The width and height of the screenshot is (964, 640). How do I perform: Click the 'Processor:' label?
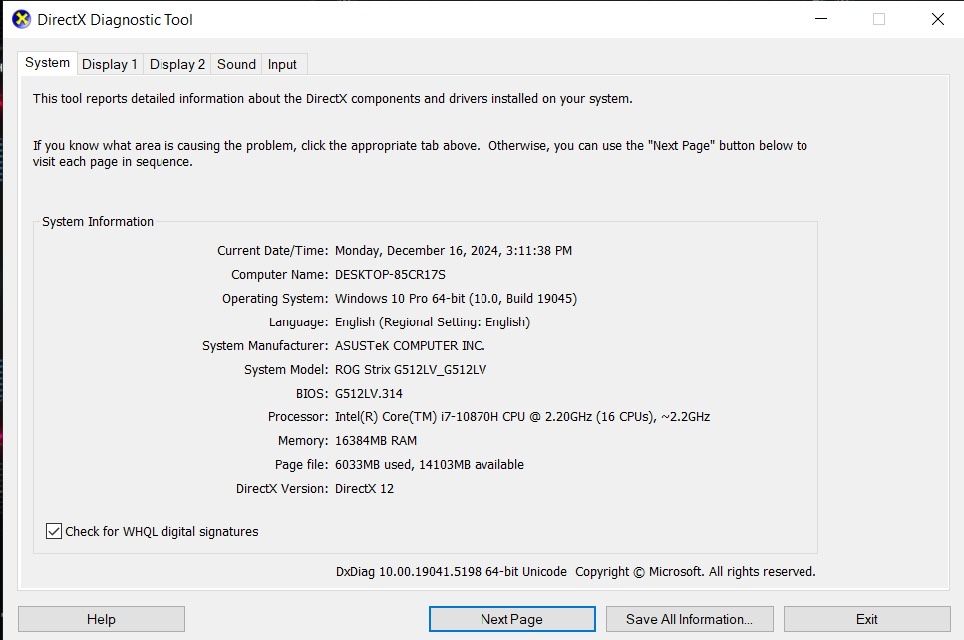[298, 417]
